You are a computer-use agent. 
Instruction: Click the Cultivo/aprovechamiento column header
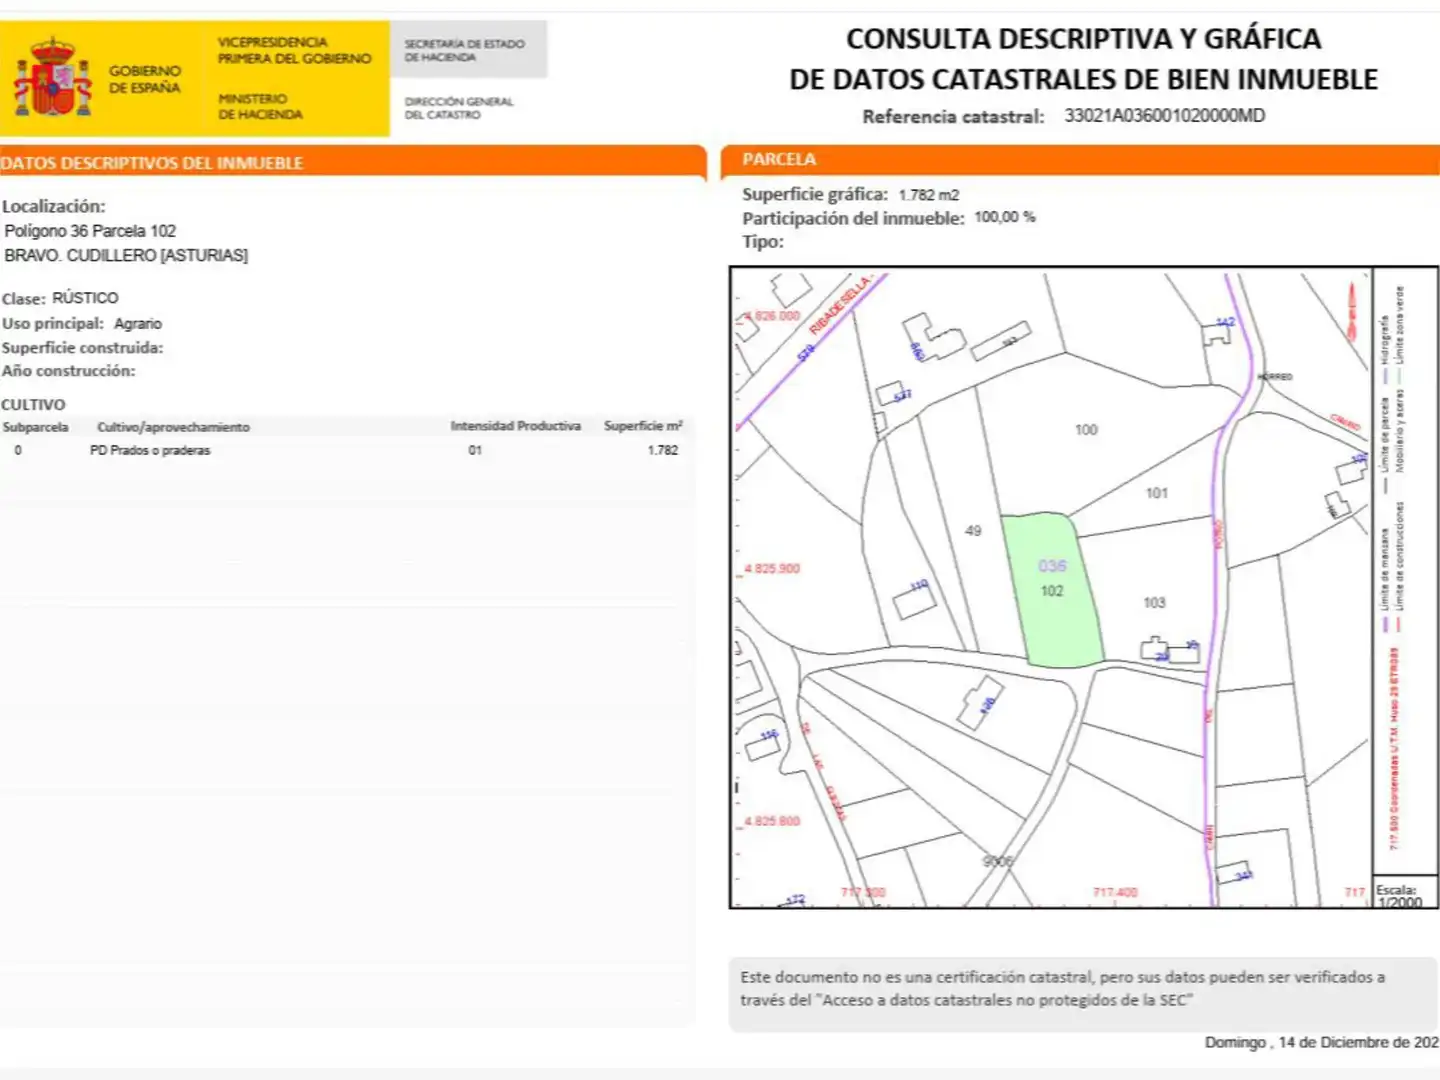(x=173, y=427)
